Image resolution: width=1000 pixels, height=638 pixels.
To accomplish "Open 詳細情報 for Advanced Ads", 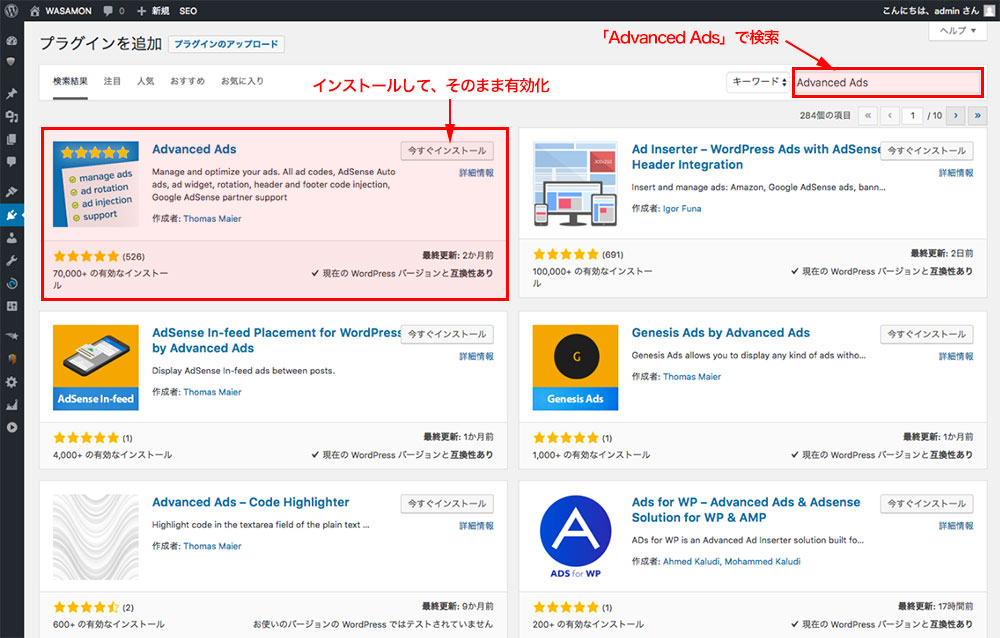I will [476, 173].
